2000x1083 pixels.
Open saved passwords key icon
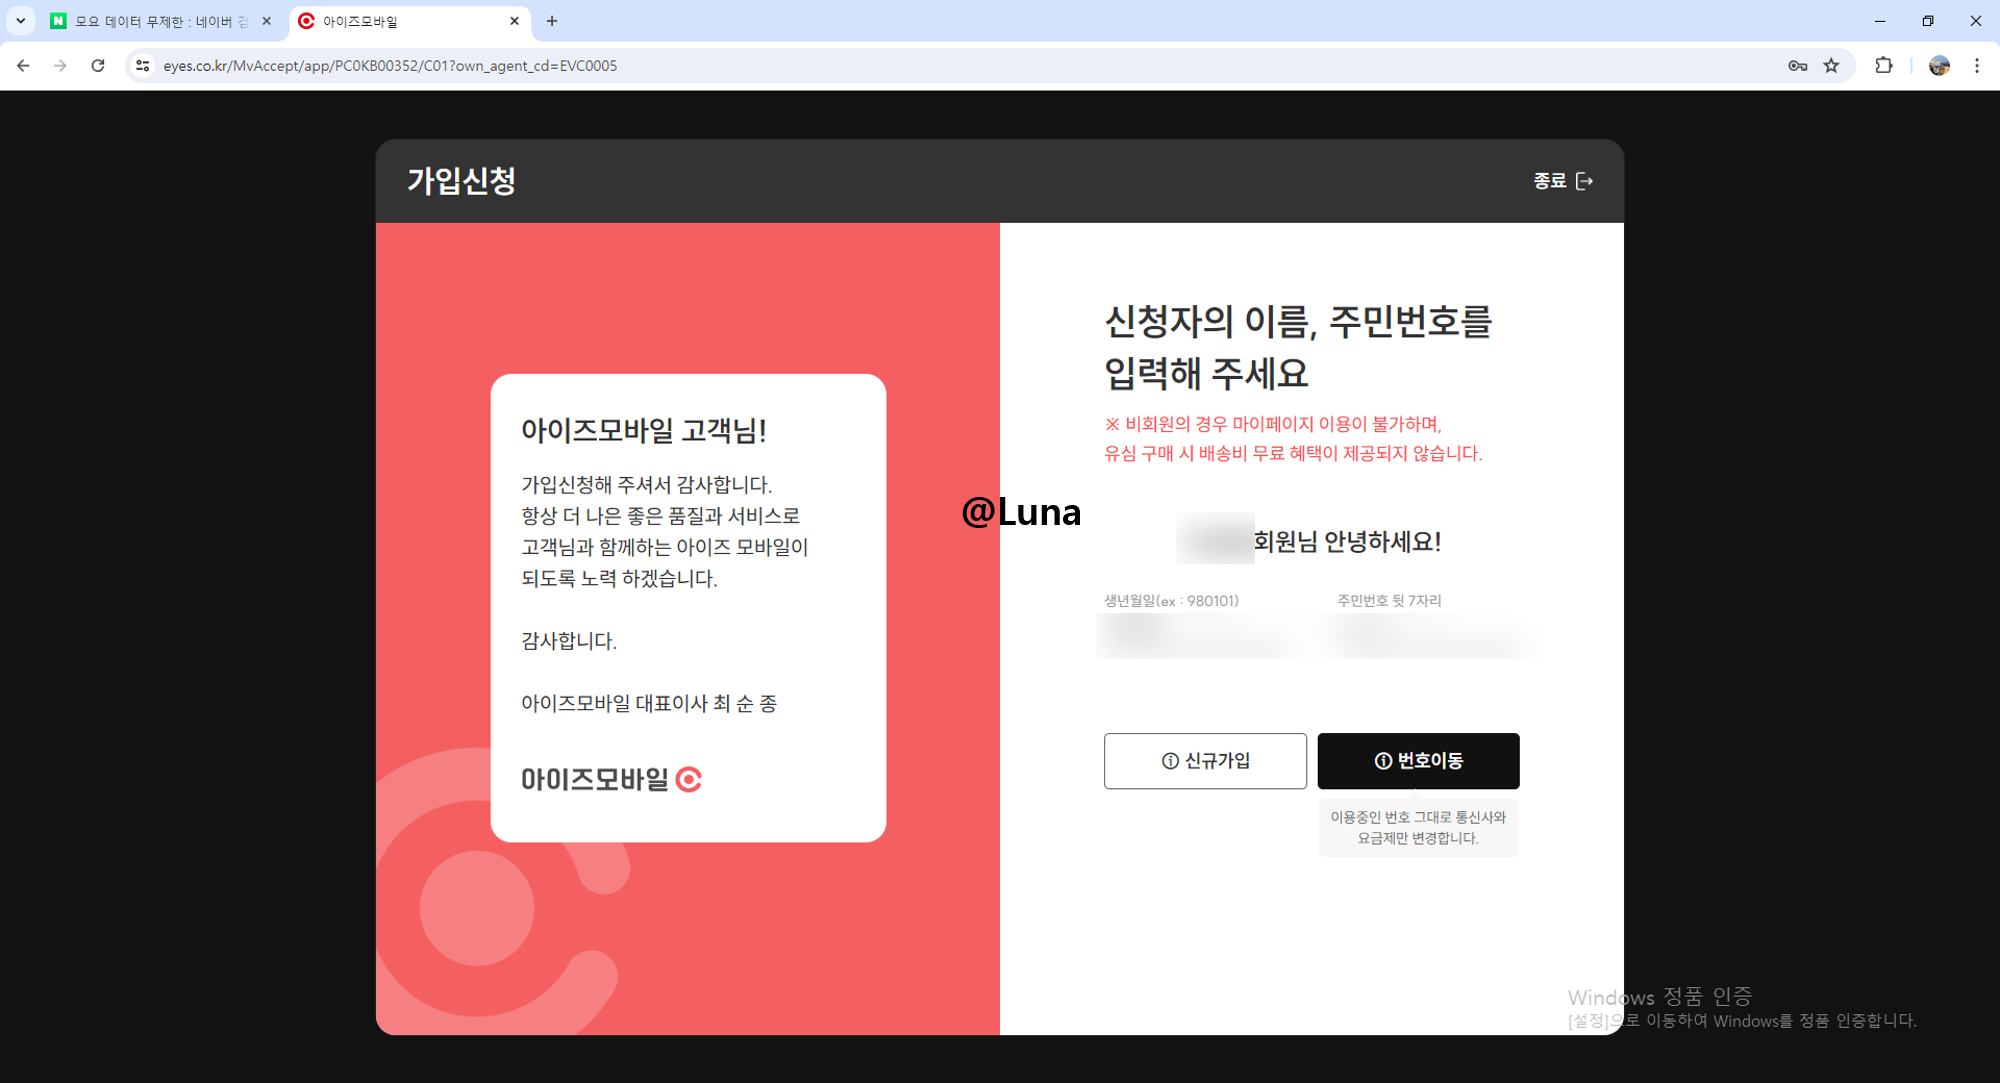click(1797, 66)
